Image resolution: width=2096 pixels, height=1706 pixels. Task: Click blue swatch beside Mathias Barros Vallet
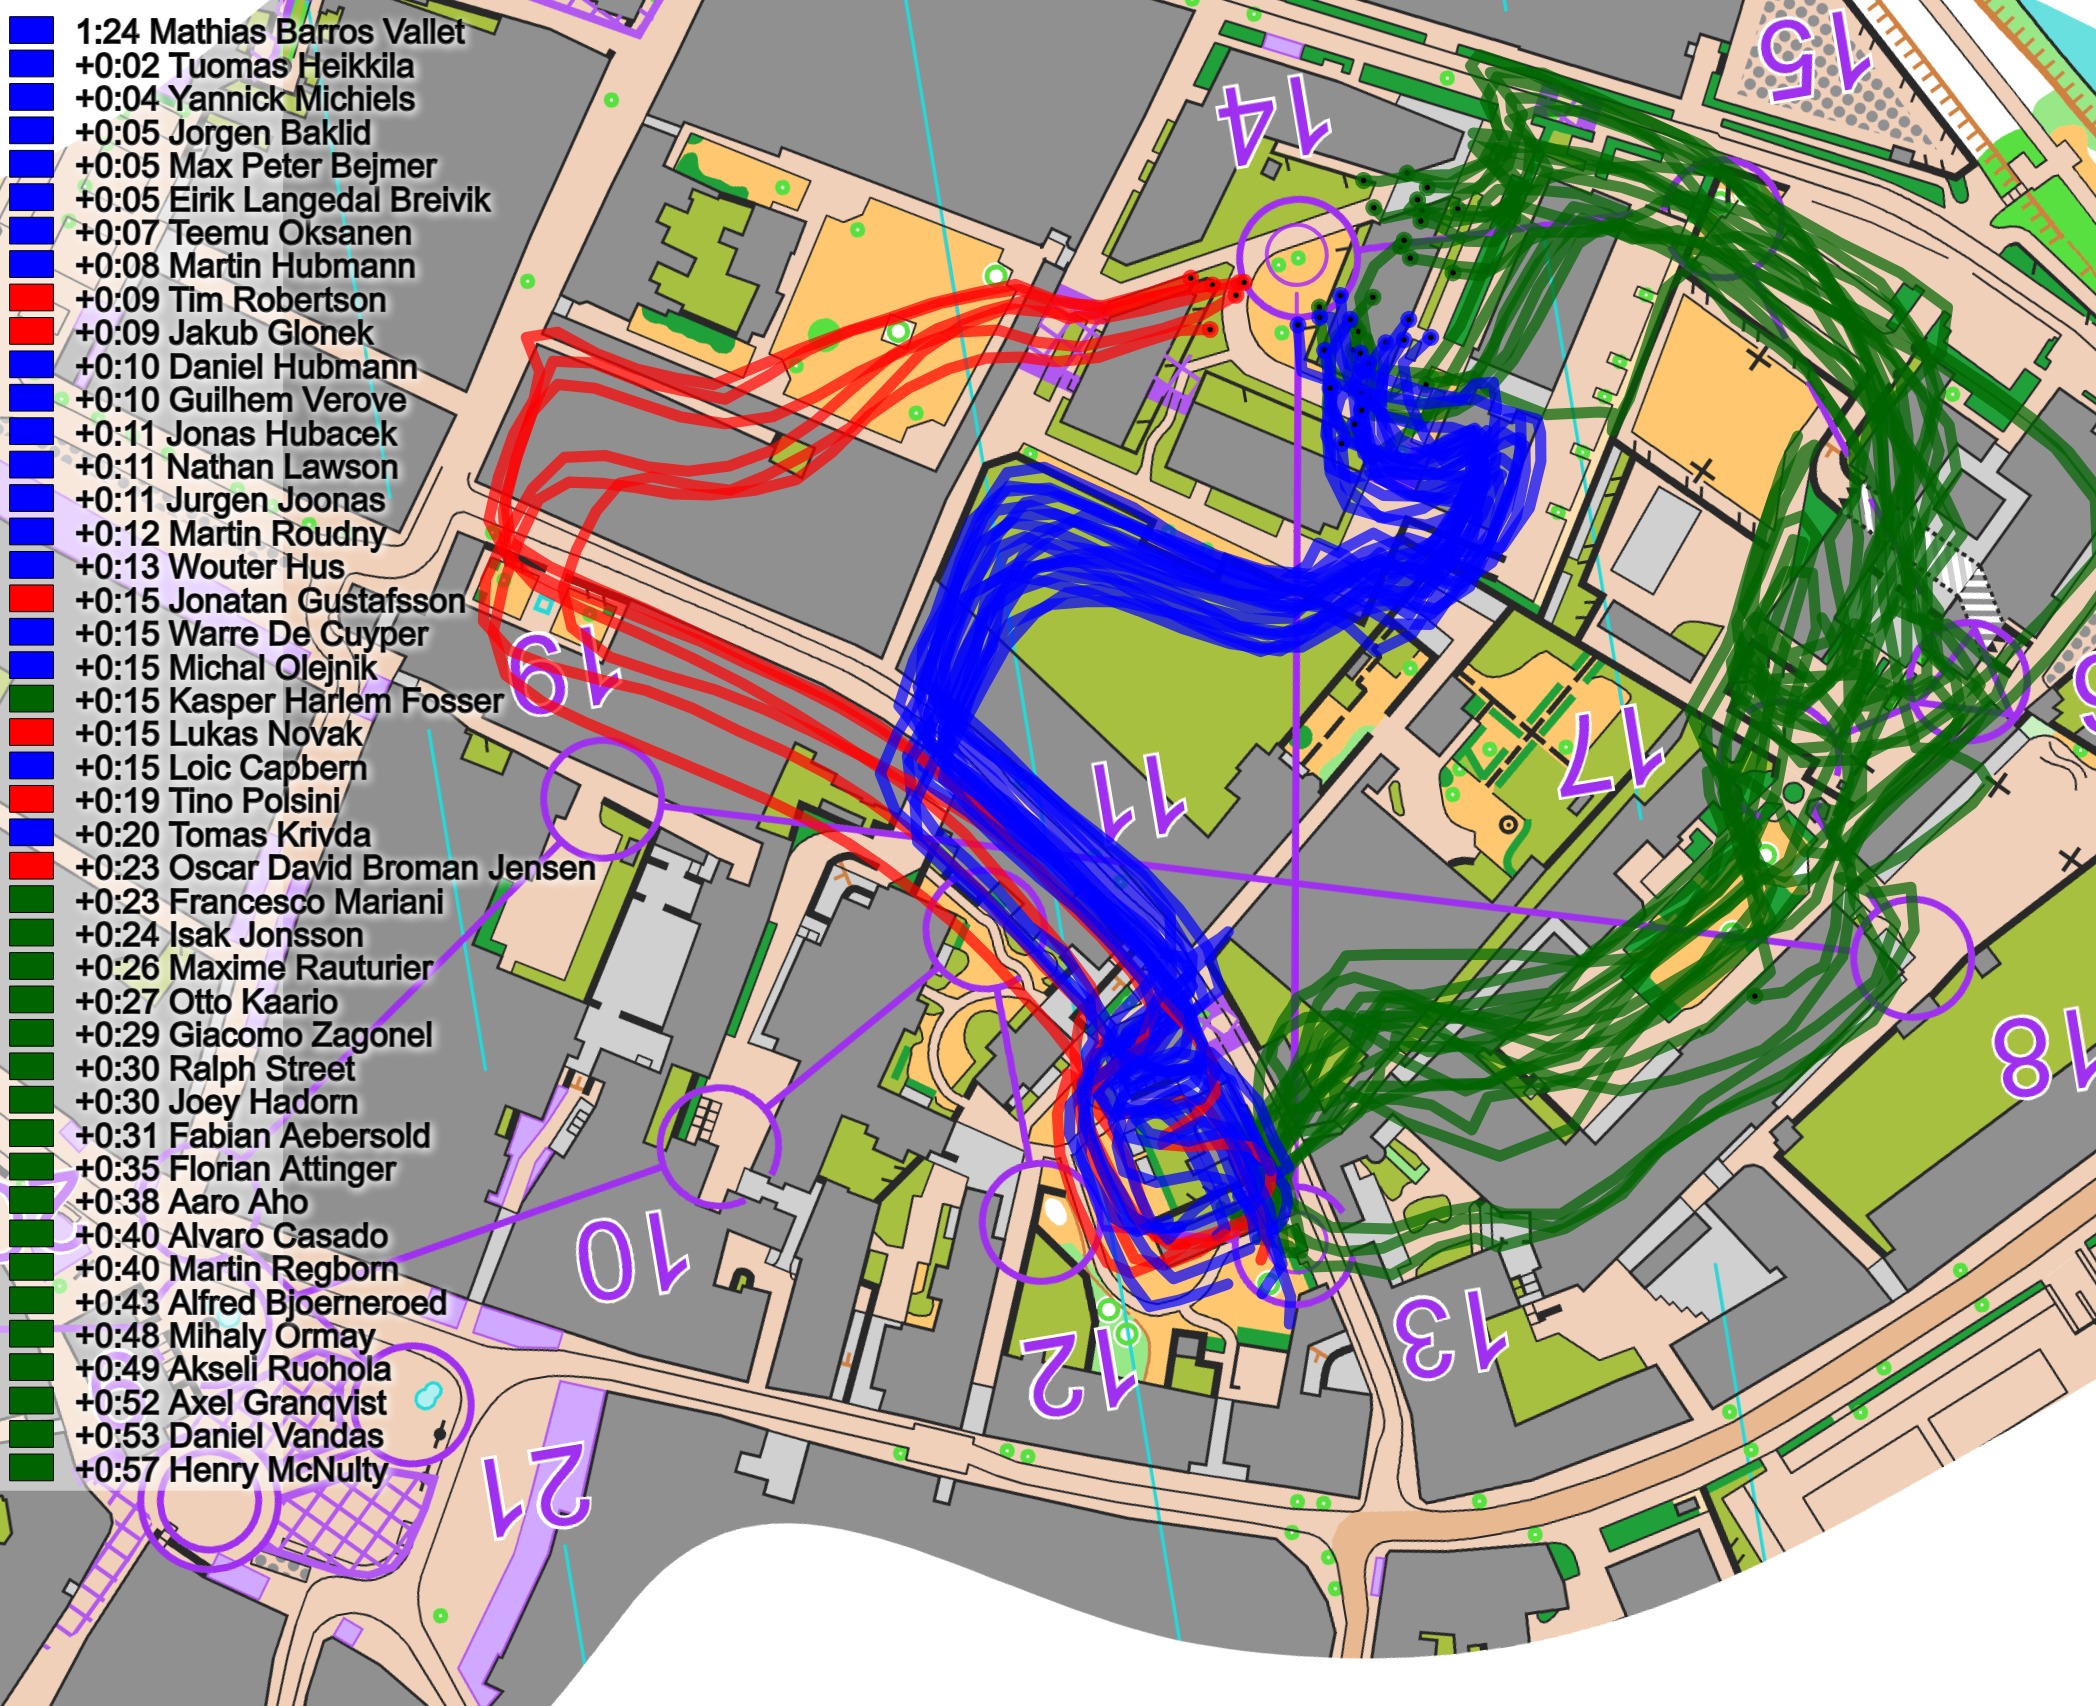click(x=31, y=31)
